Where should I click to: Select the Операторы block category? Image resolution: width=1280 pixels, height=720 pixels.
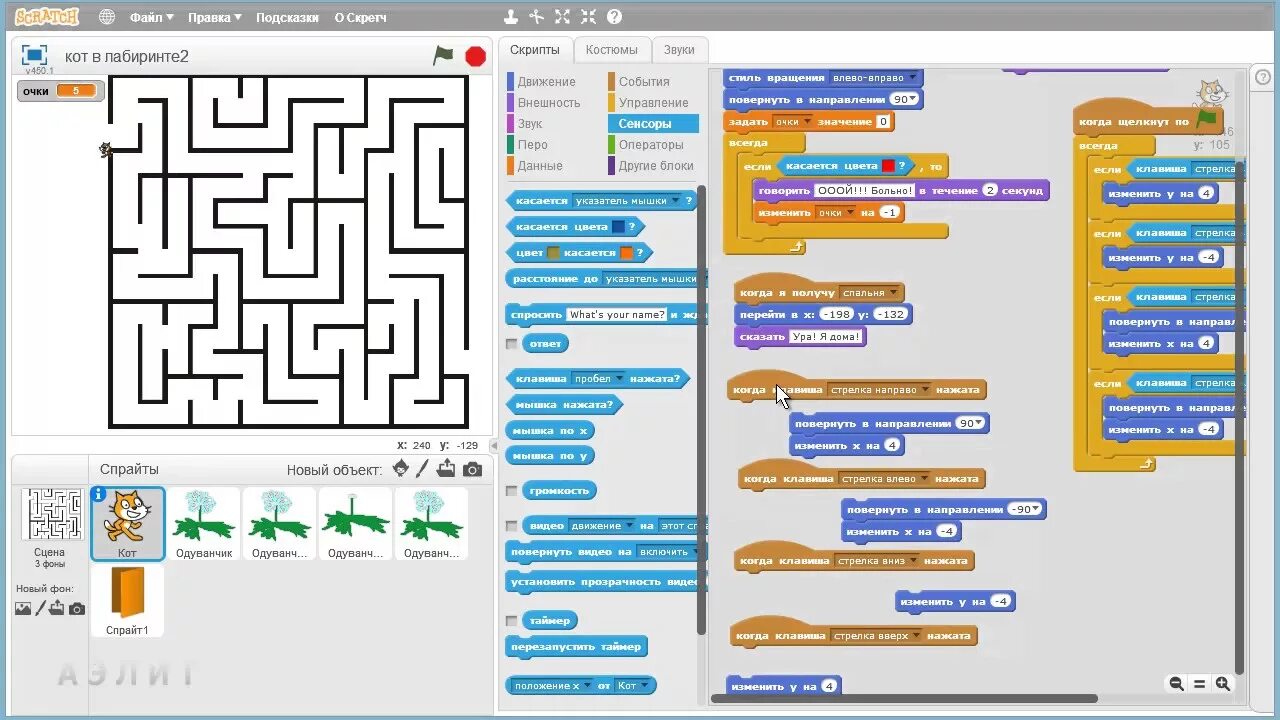(x=651, y=145)
